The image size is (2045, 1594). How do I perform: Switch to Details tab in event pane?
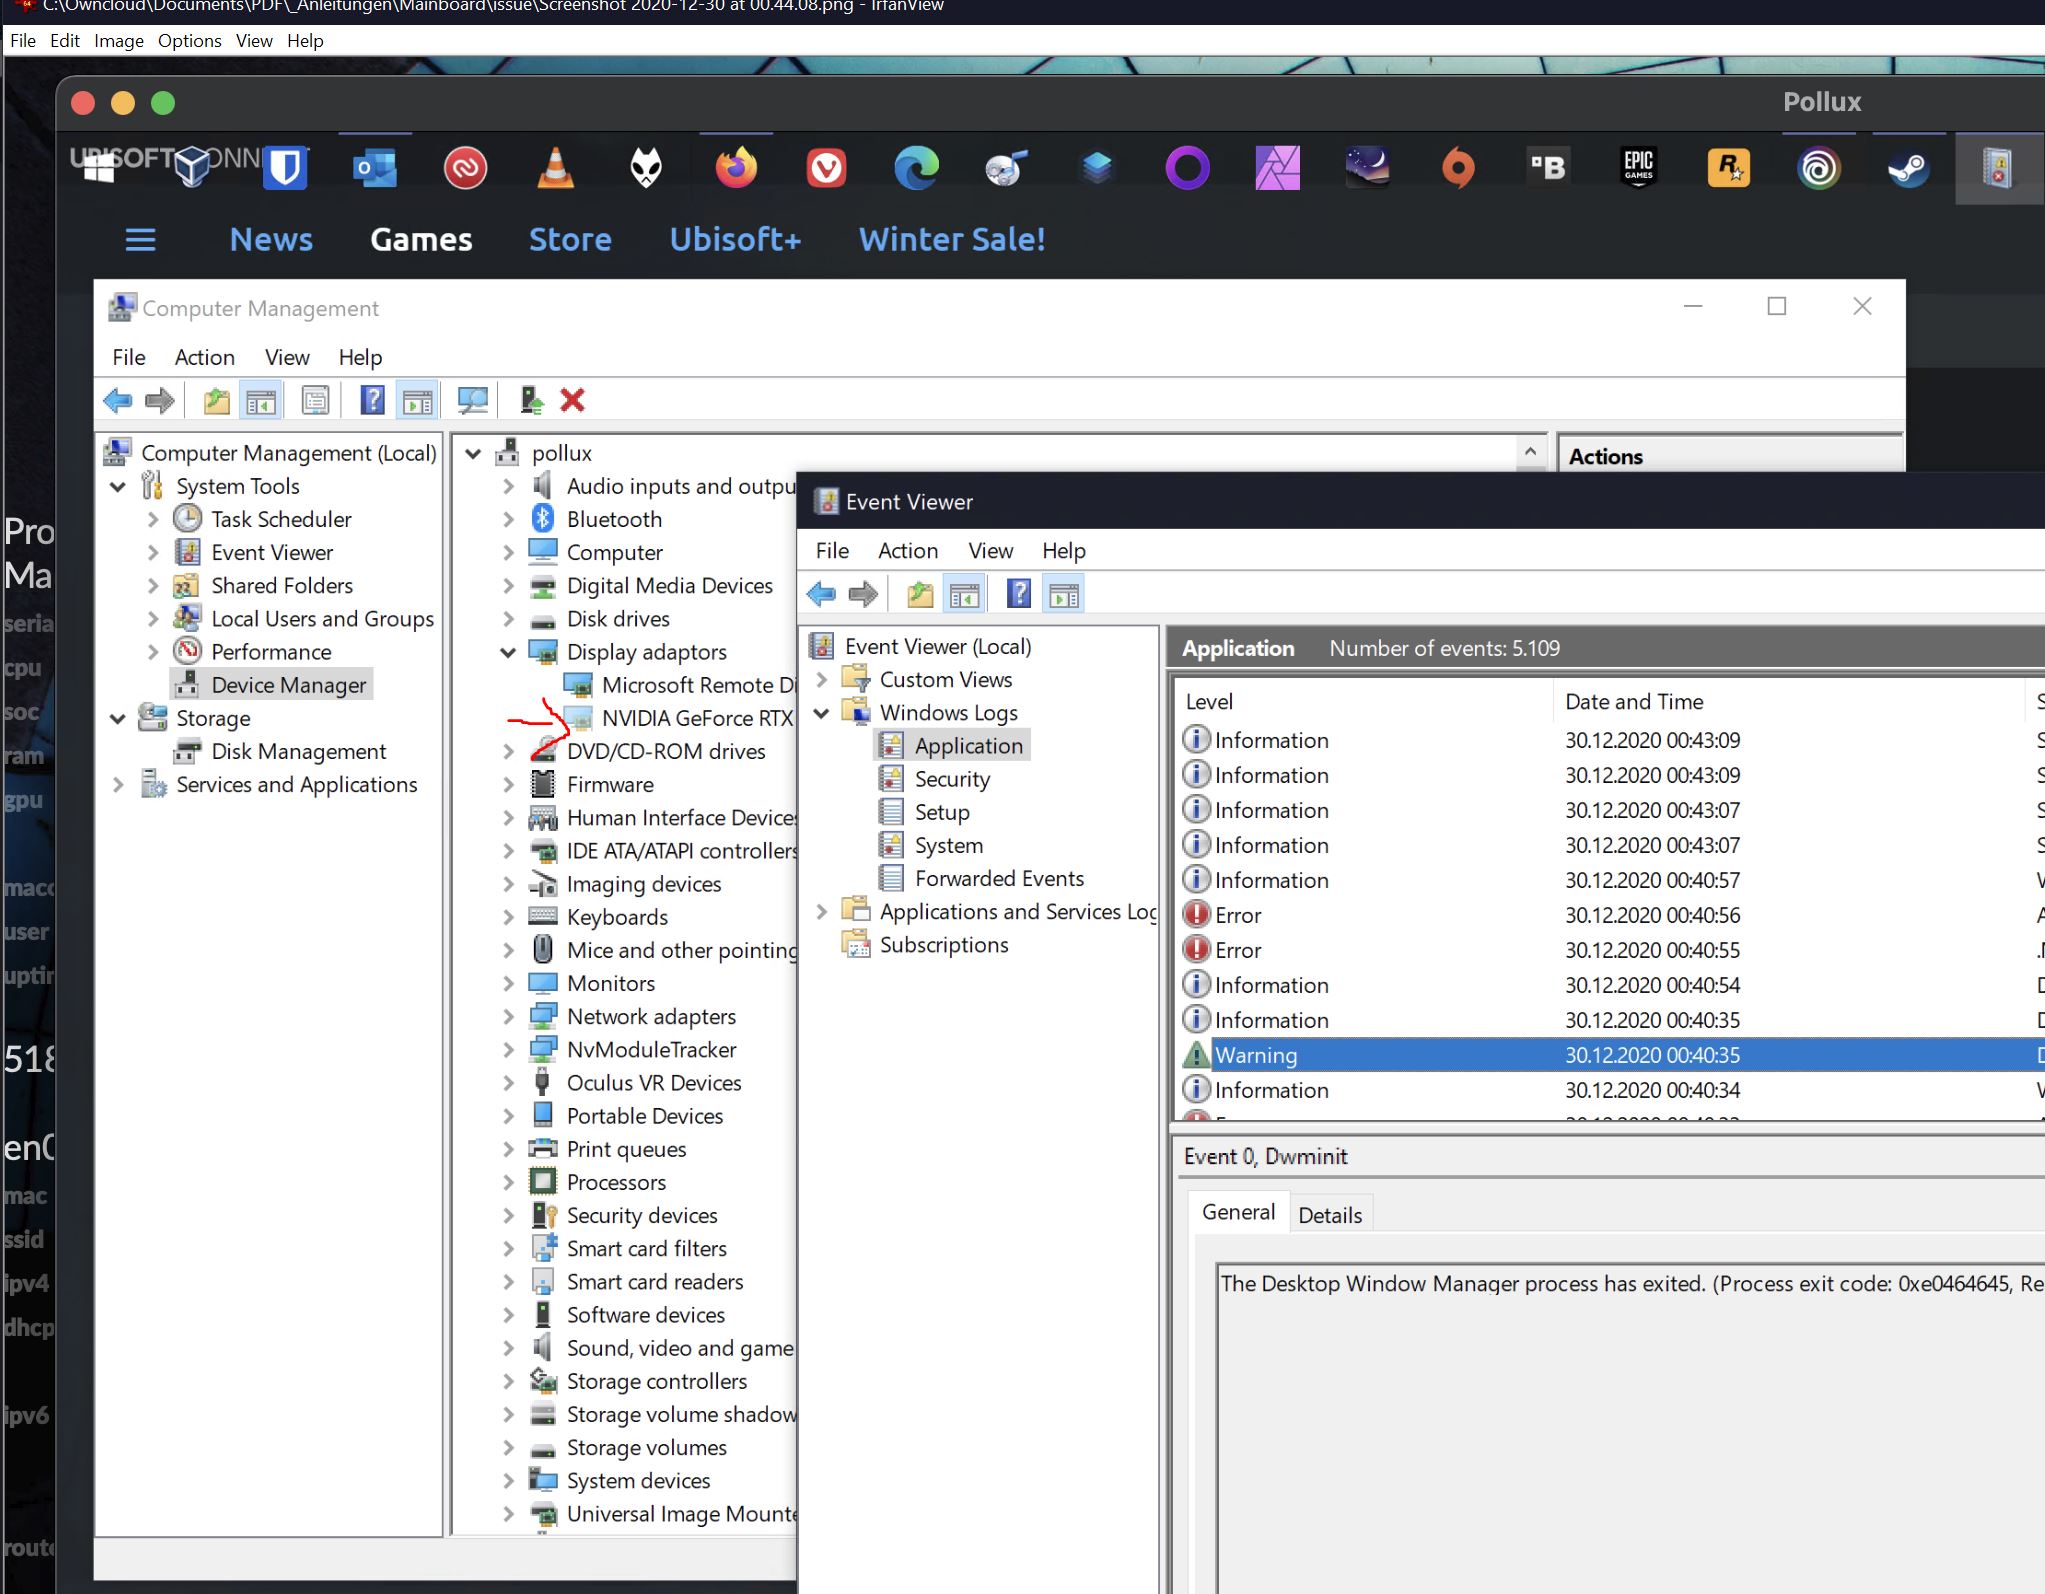point(1330,1216)
